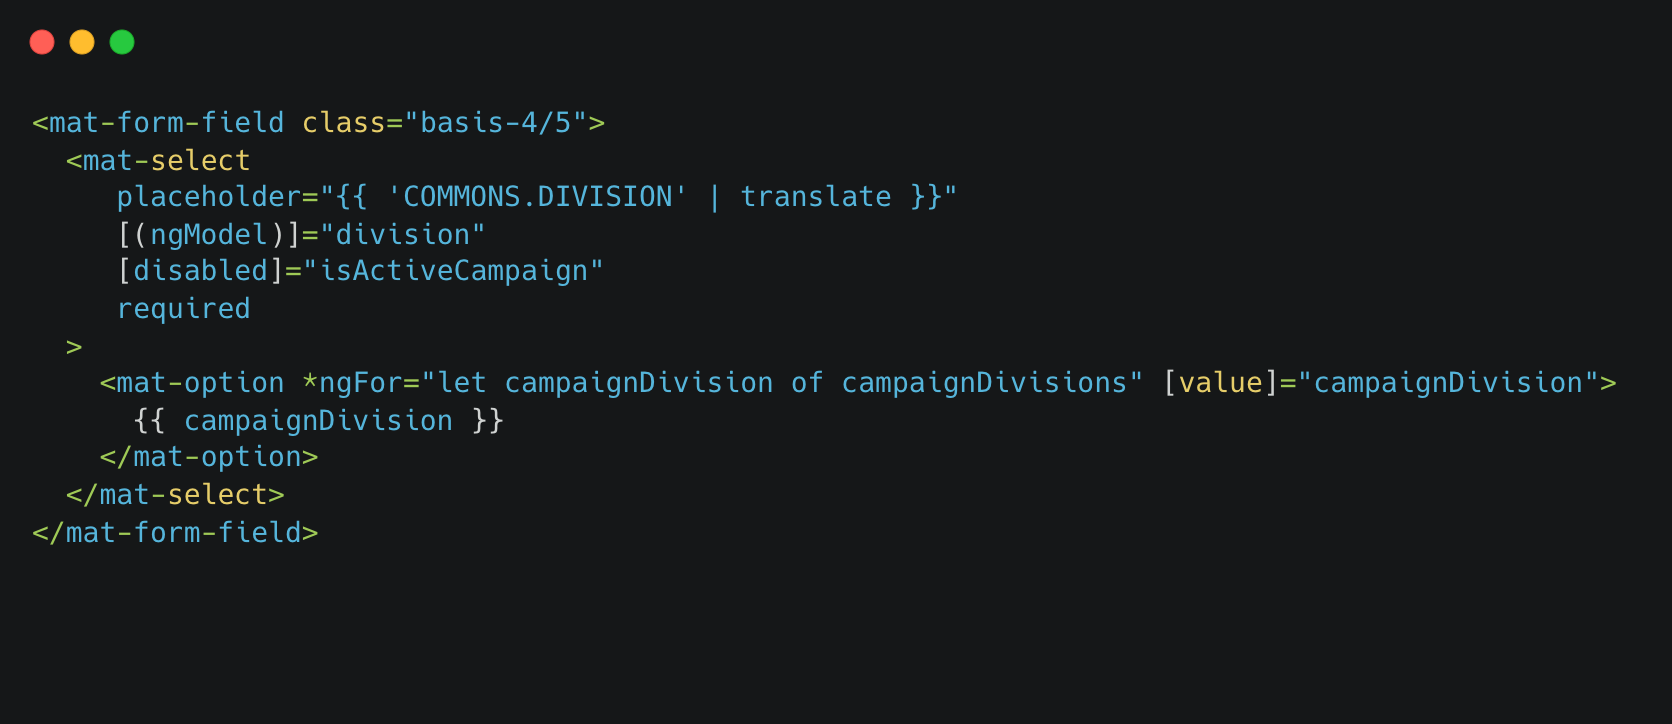This screenshot has width=1672, height=724.
Task: Click the [(ngModel)] binding
Action: click(209, 235)
